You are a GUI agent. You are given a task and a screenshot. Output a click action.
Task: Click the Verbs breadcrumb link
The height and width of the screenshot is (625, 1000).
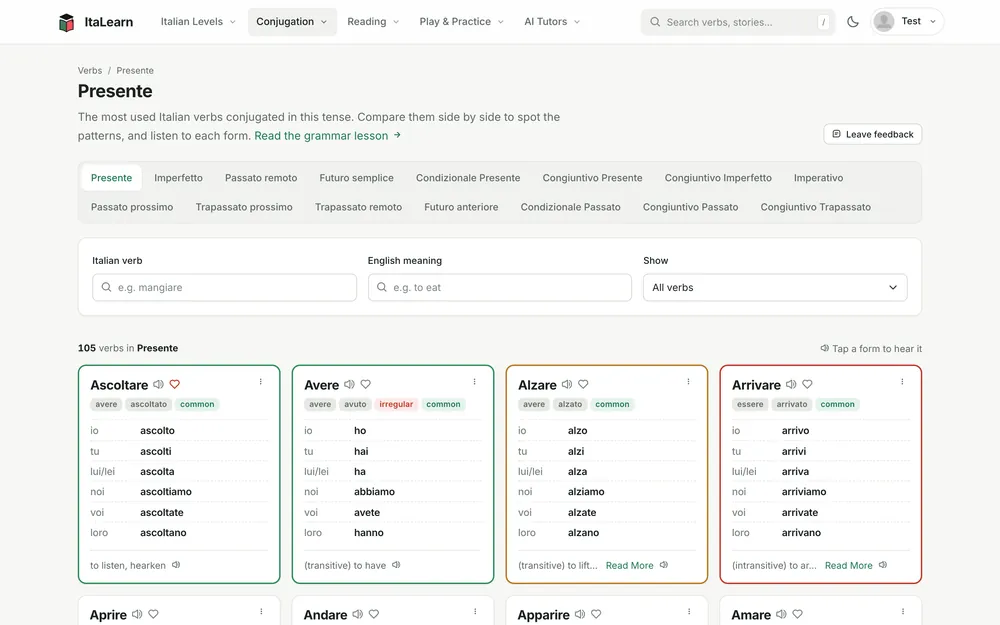pyautogui.click(x=90, y=71)
